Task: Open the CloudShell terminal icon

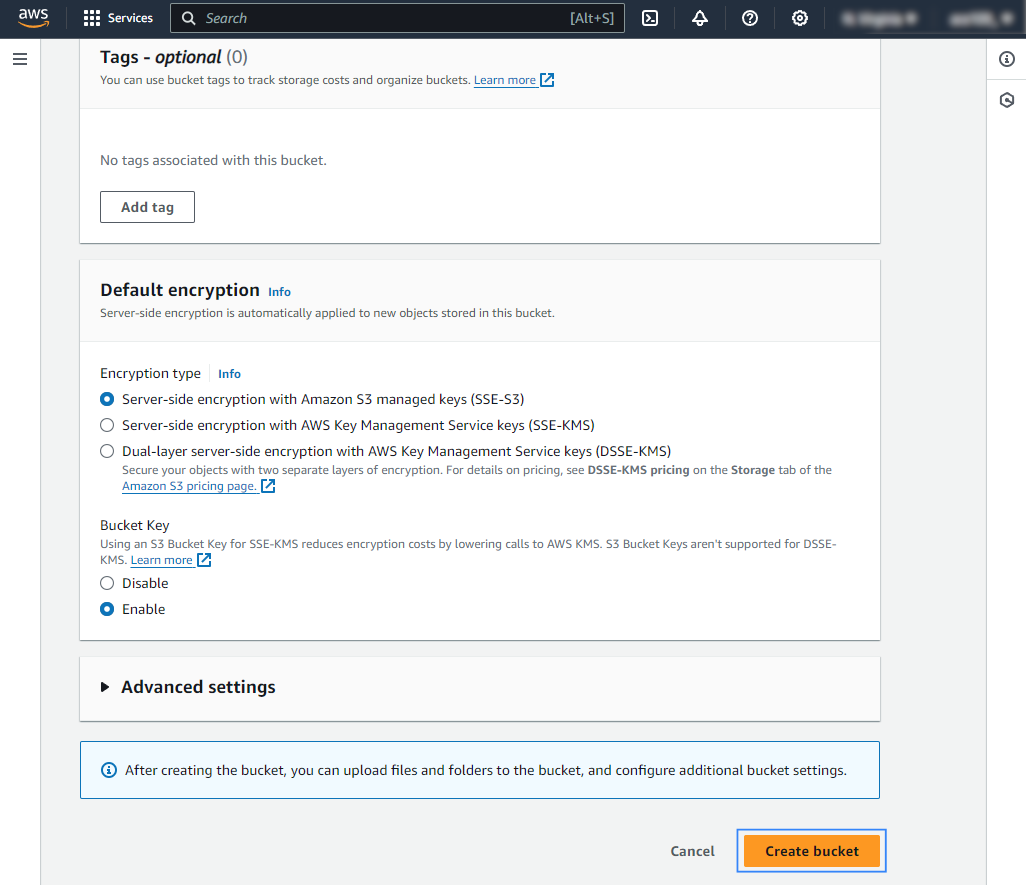Action: pos(650,18)
